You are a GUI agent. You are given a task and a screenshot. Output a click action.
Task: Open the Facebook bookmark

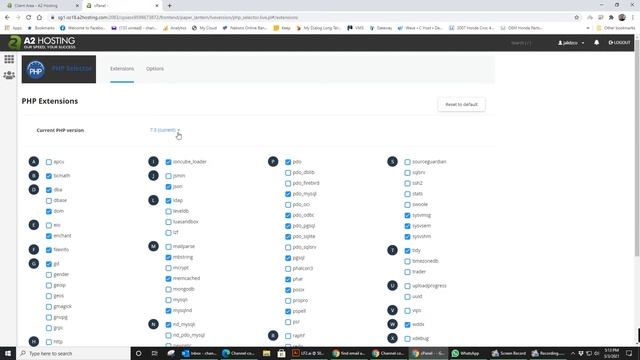click(x=82, y=28)
